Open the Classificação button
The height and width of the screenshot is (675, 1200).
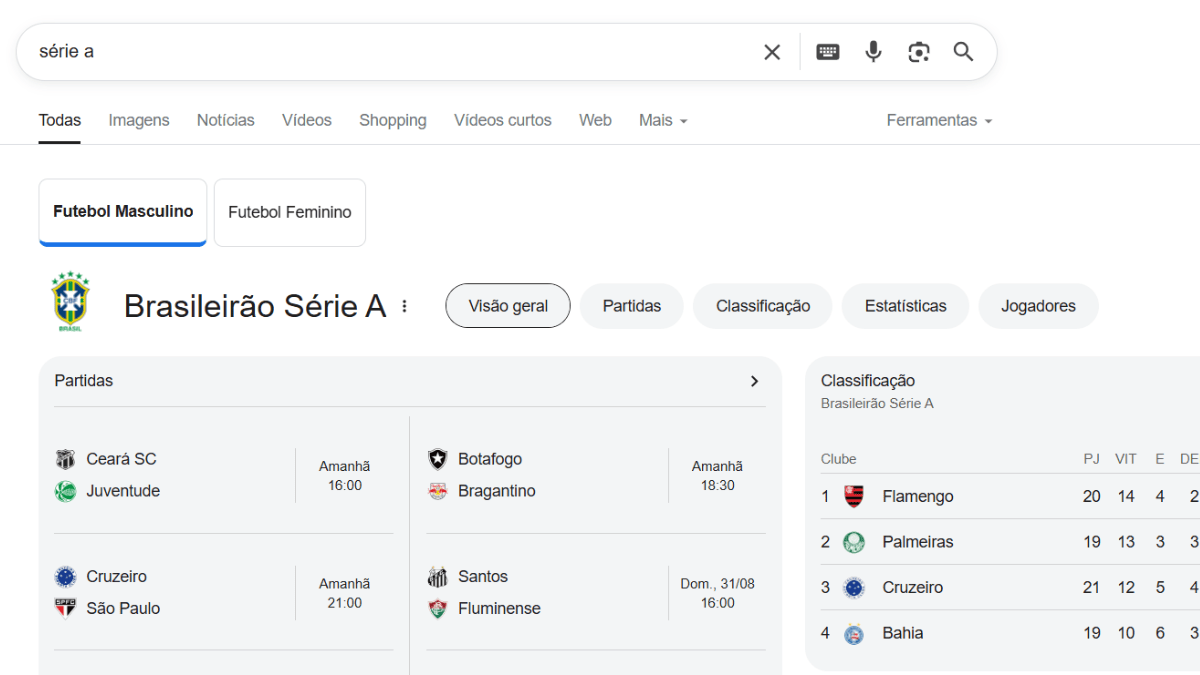762,306
